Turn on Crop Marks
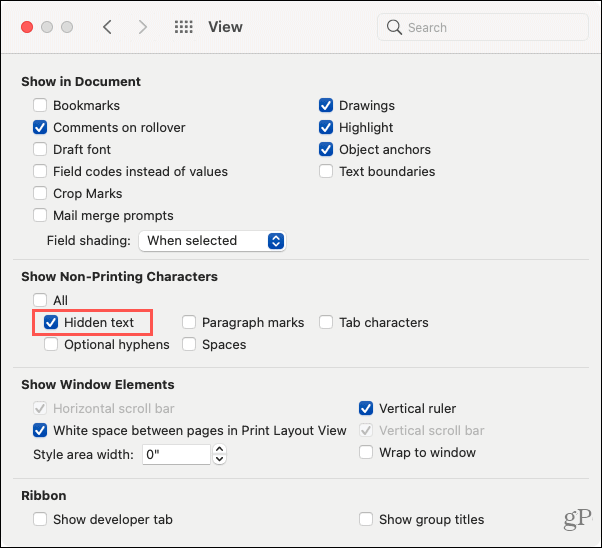The width and height of the screenshot is (602, 548). 40,194
